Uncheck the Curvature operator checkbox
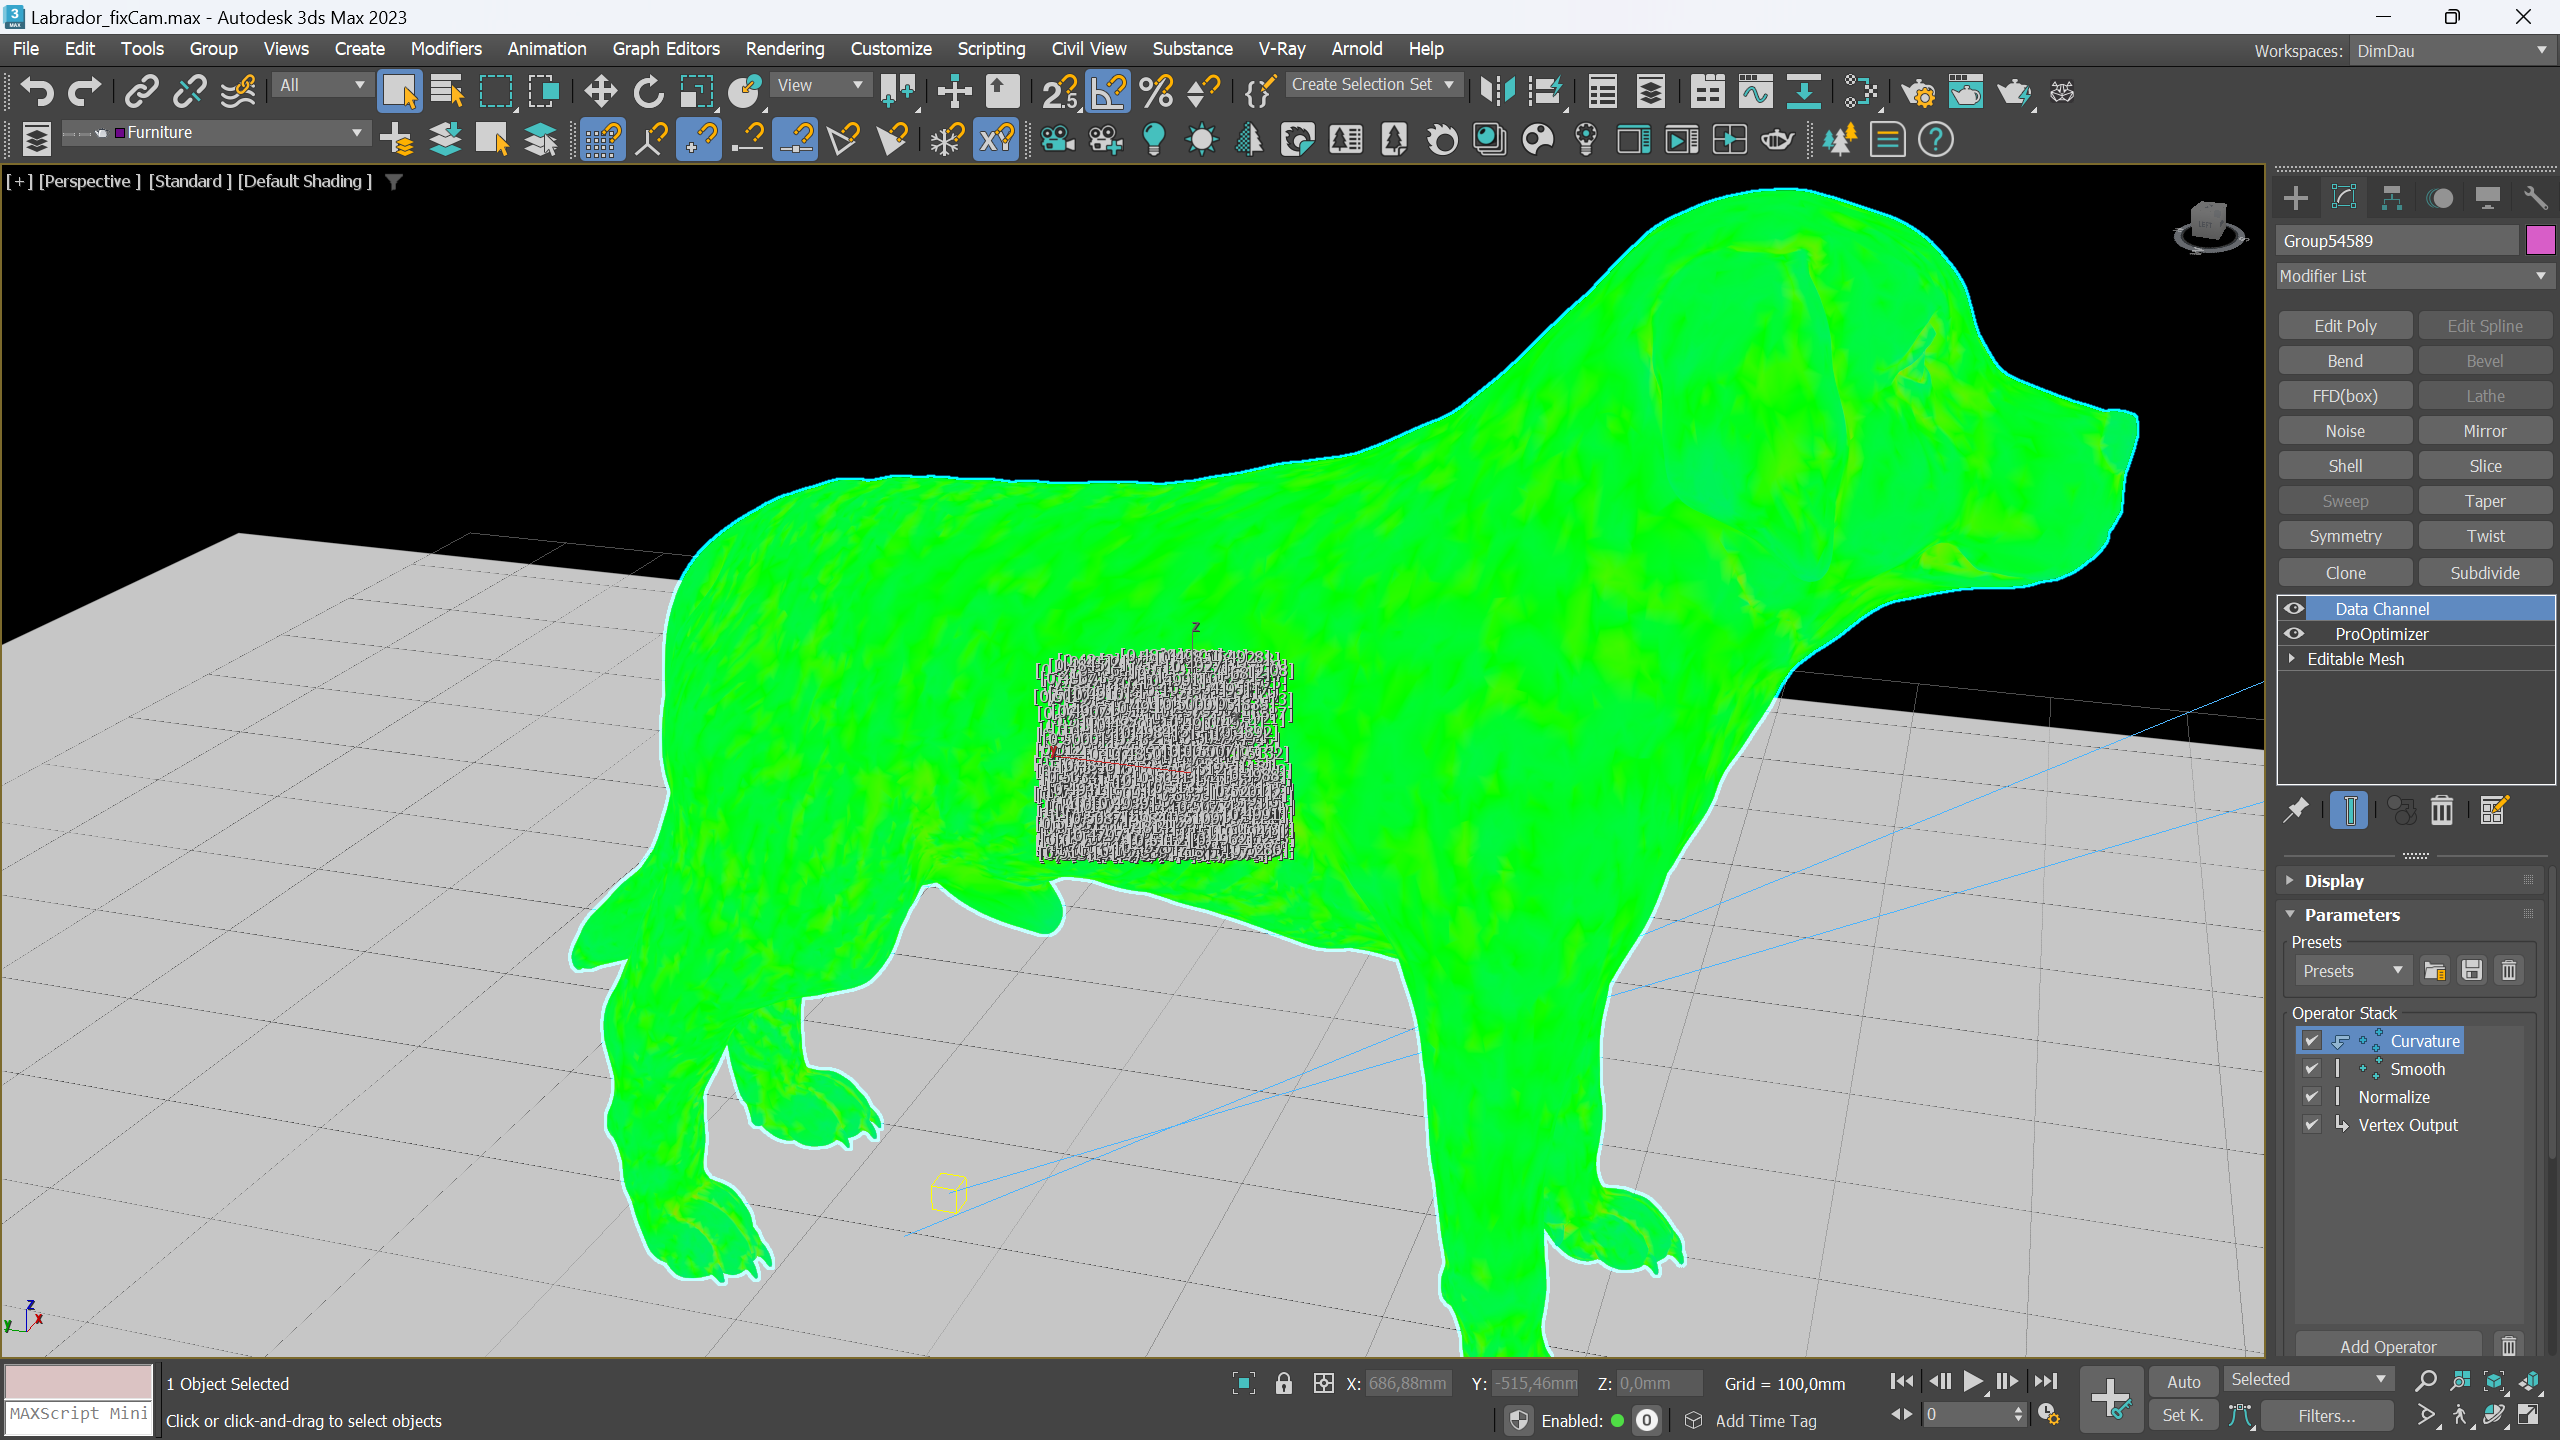The width and height of the screenshot is (2560, 1440). coord(2311,1041)
